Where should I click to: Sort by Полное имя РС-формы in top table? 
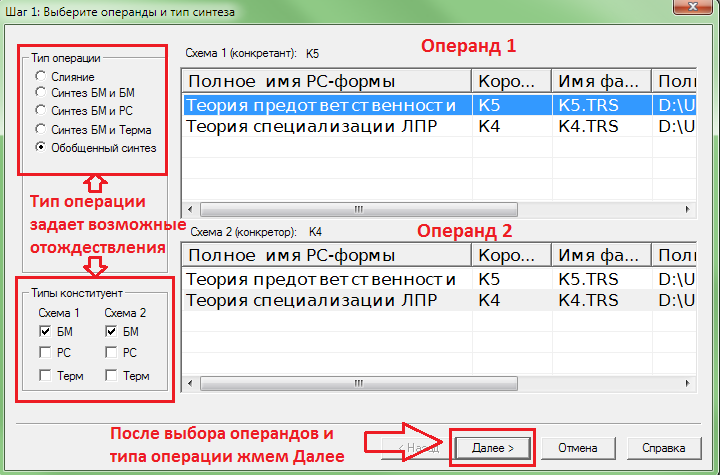click(325, 81)
